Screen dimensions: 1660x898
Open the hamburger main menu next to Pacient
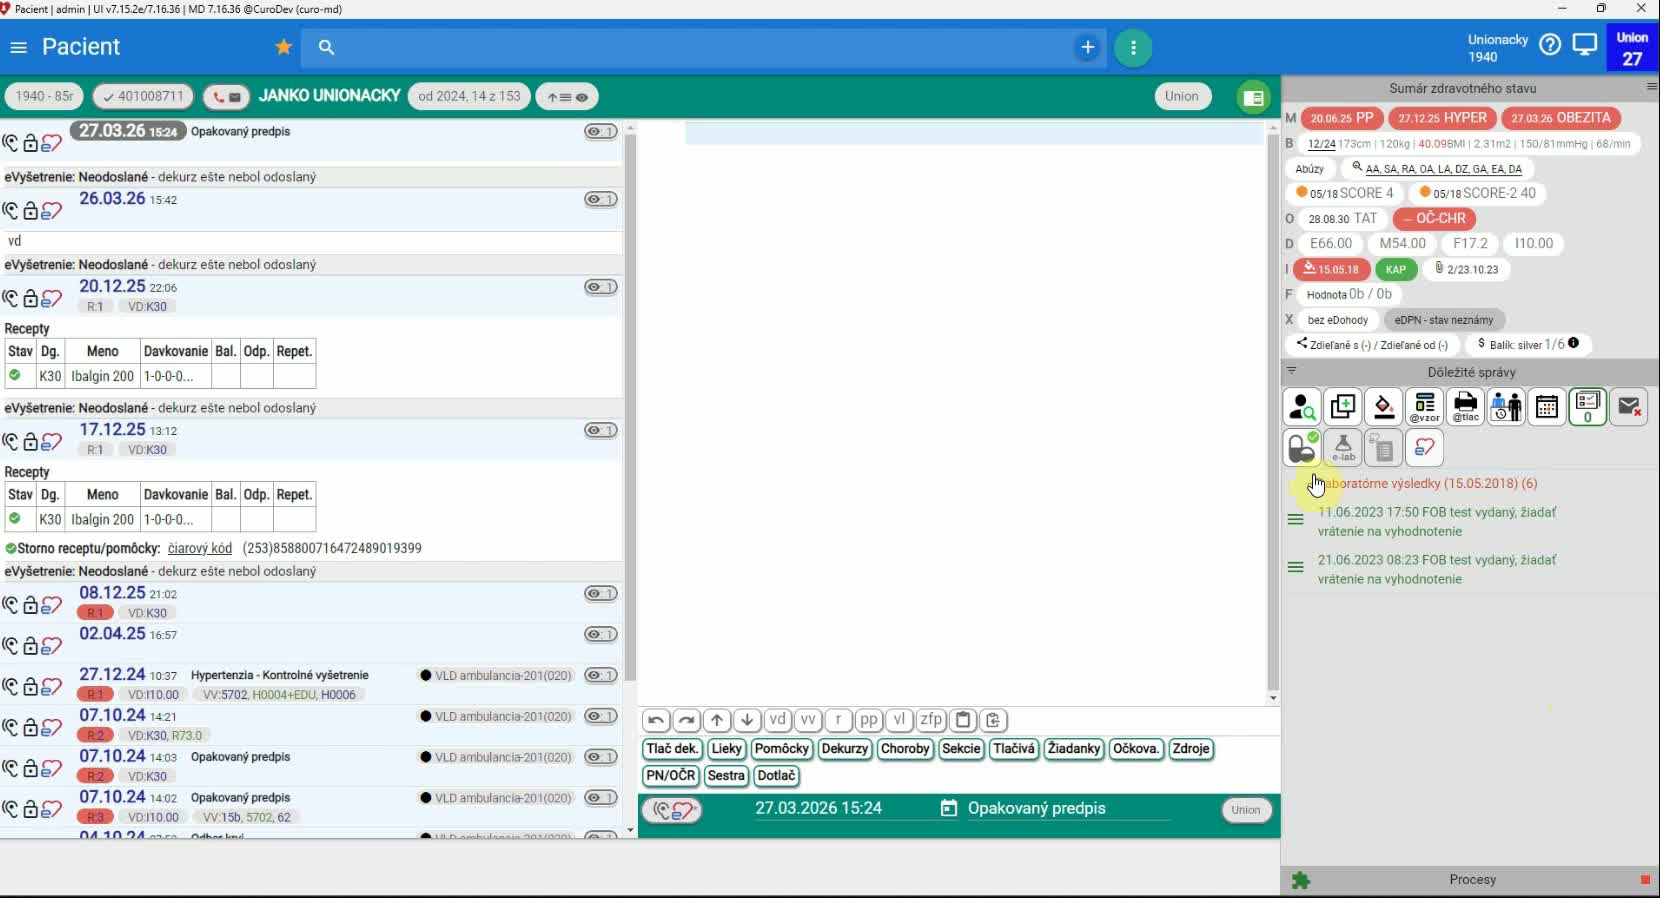18,47
